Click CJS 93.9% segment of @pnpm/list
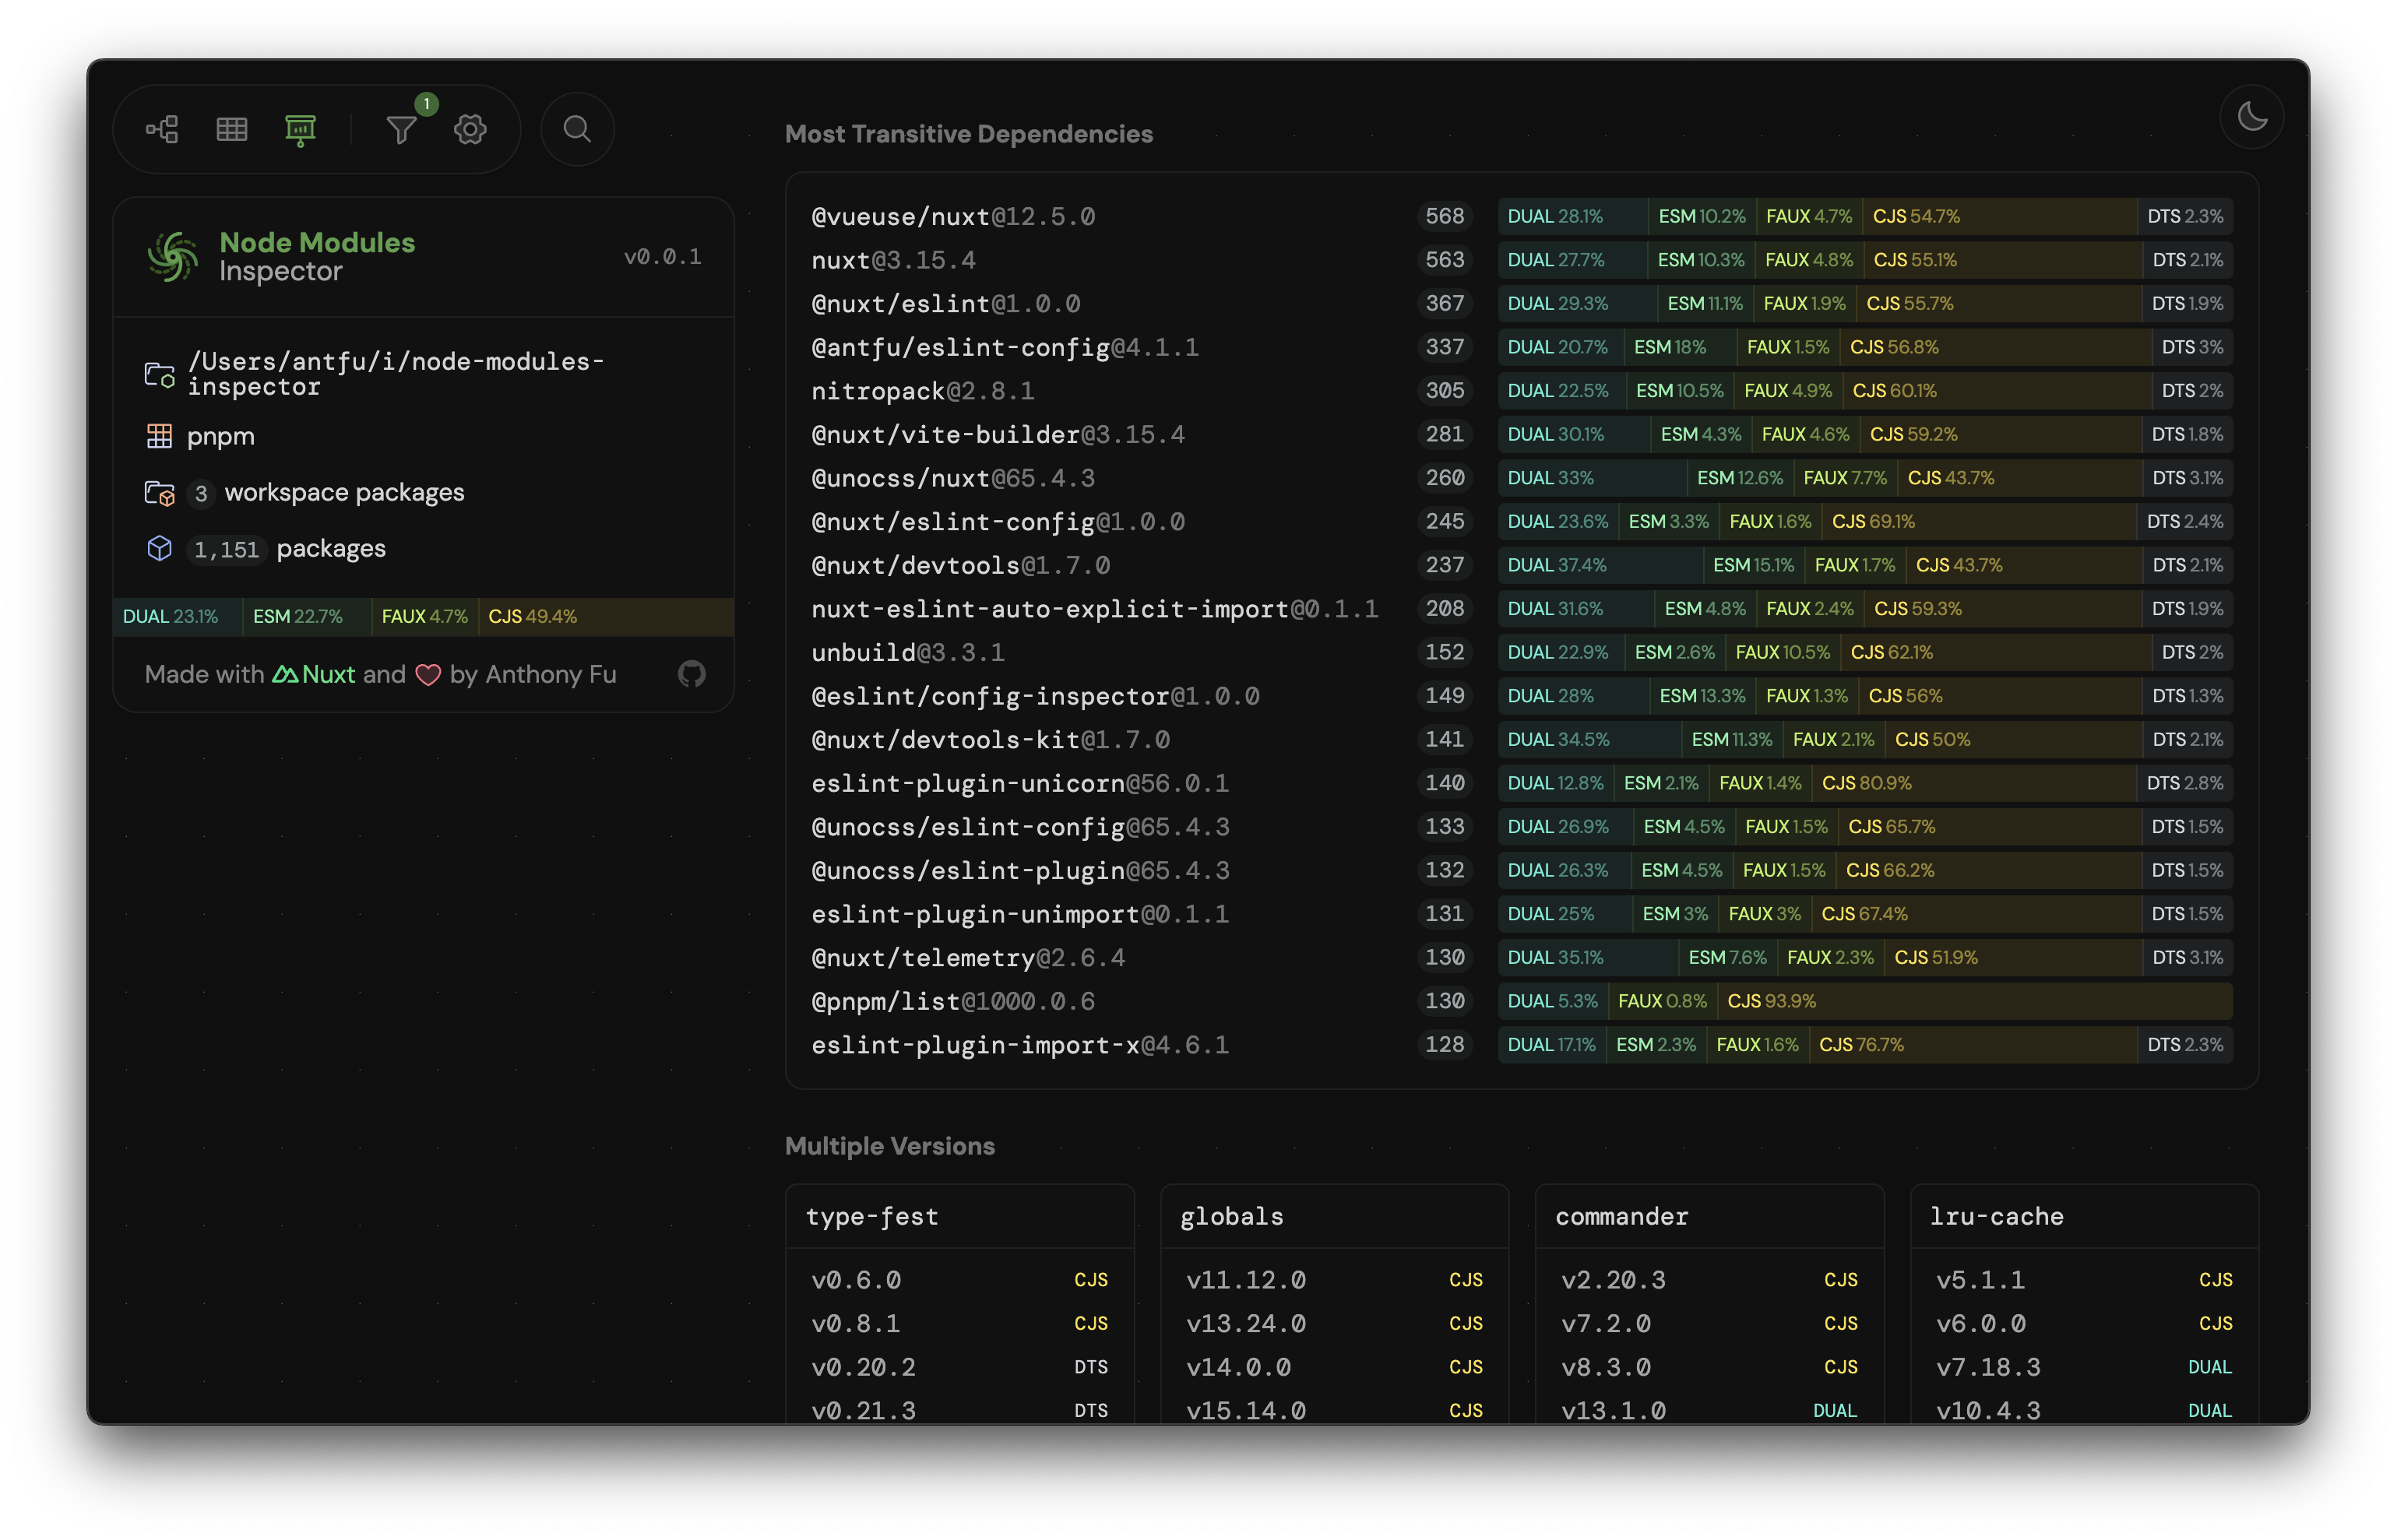 point(1975,1001)
